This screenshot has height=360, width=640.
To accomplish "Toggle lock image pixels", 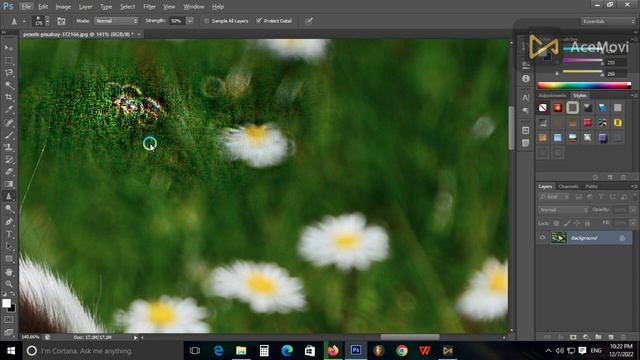I will (x=567, y=223).
